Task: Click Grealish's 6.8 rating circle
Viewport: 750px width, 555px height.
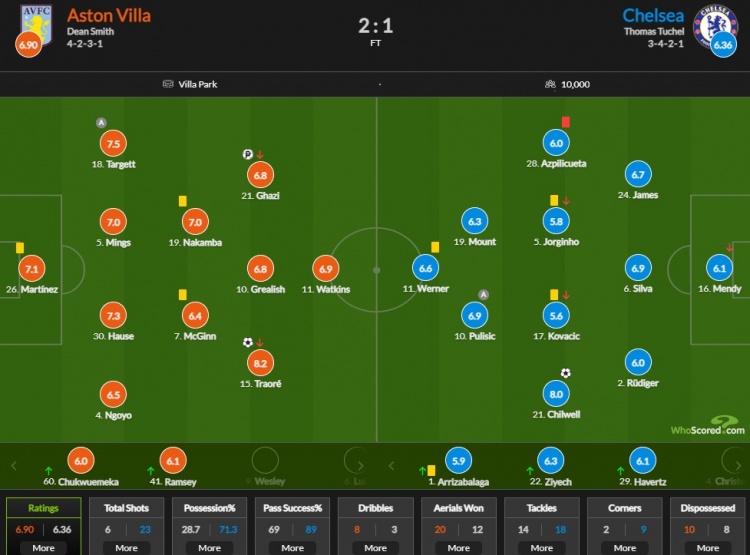Action: click(x=260, y=268)
